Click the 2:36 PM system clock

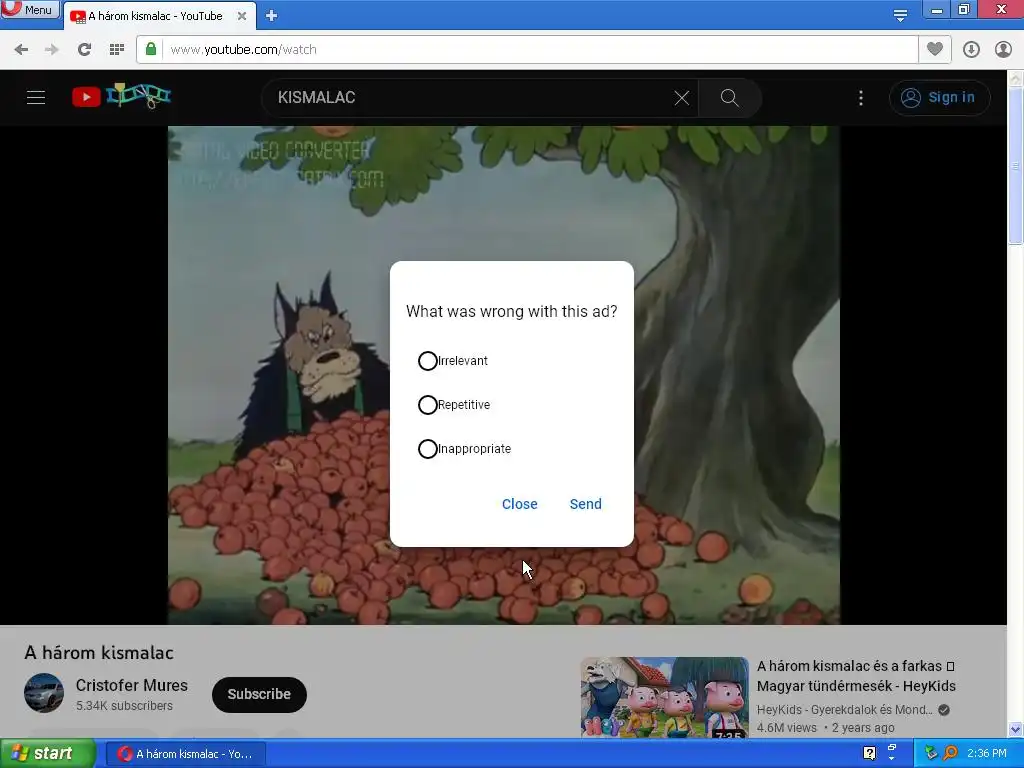point(987,754)
